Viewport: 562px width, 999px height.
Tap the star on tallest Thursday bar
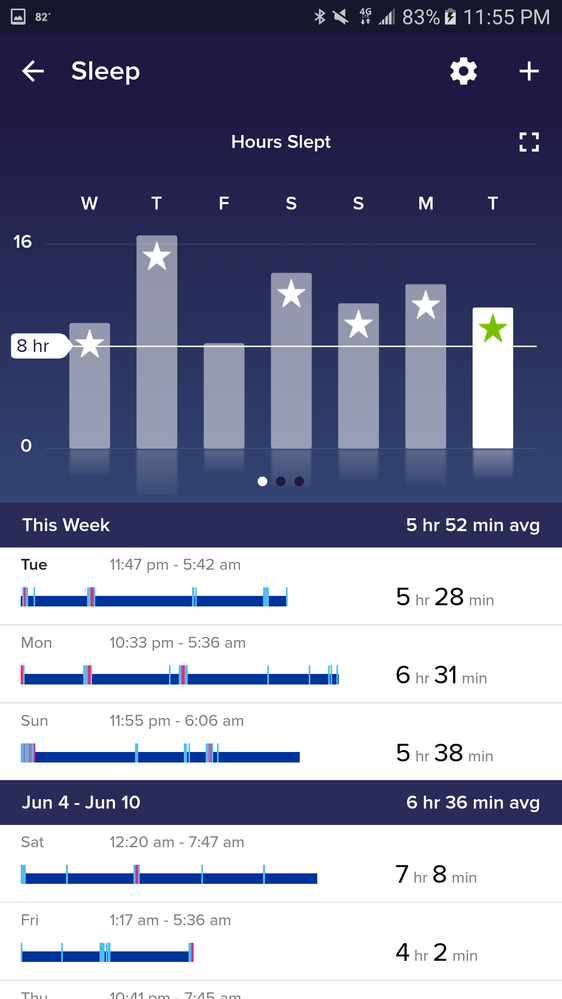click(x=157, y=256)
